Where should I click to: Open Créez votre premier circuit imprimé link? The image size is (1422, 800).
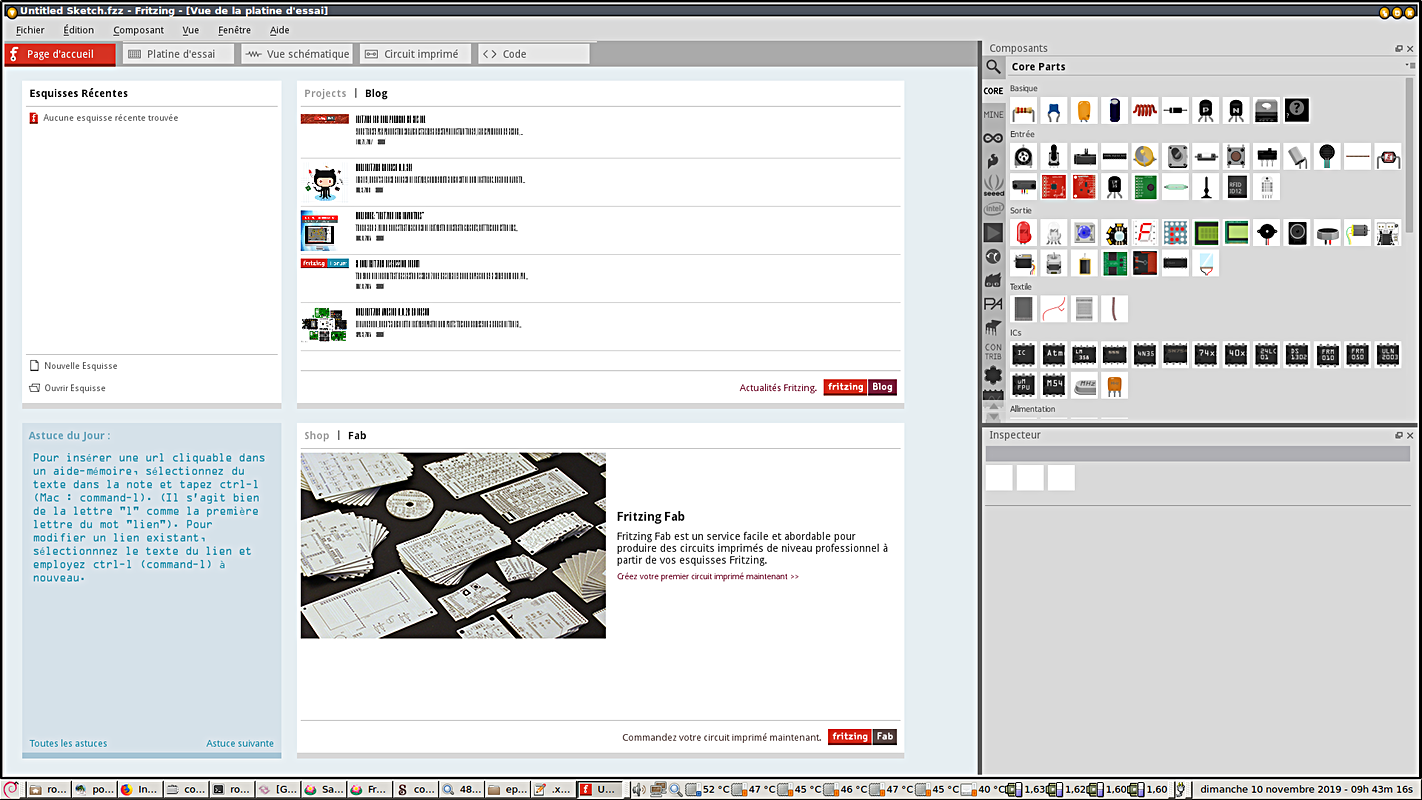click(708, 576)
